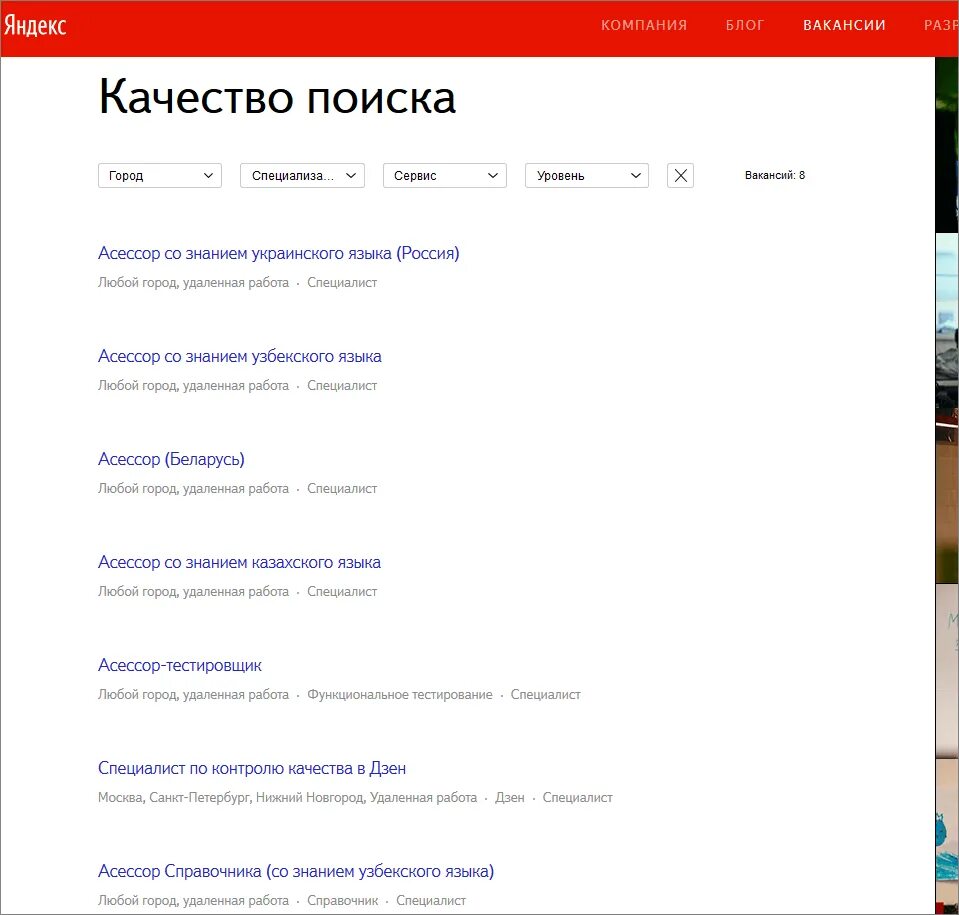Clear filters with the X button
The height and width of the screenshot is (915, 959).
[680, 176]
